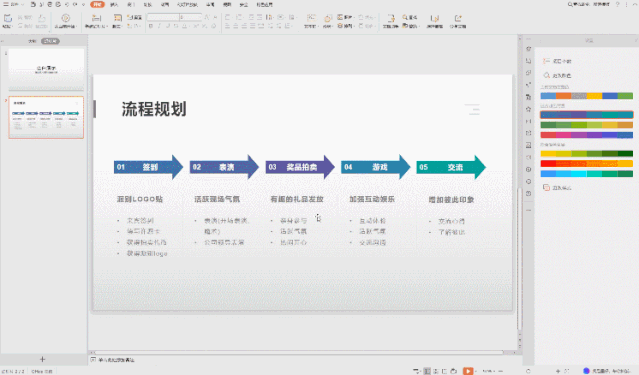Select the second slide thumbnail
This screenshot has height=375, width=639.
point(46,117)
